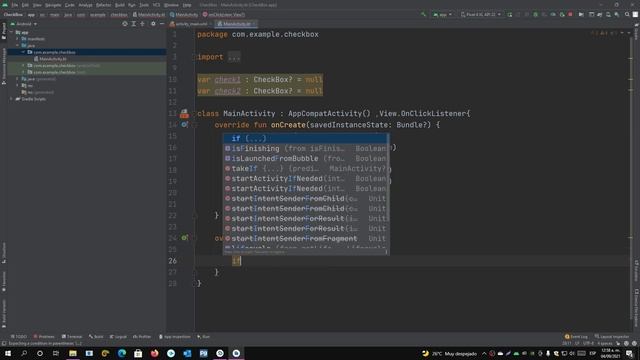Viewport: 640px width, 360px height.
Task: Click the Select Opened File target icon
Action: coord(125,24)
